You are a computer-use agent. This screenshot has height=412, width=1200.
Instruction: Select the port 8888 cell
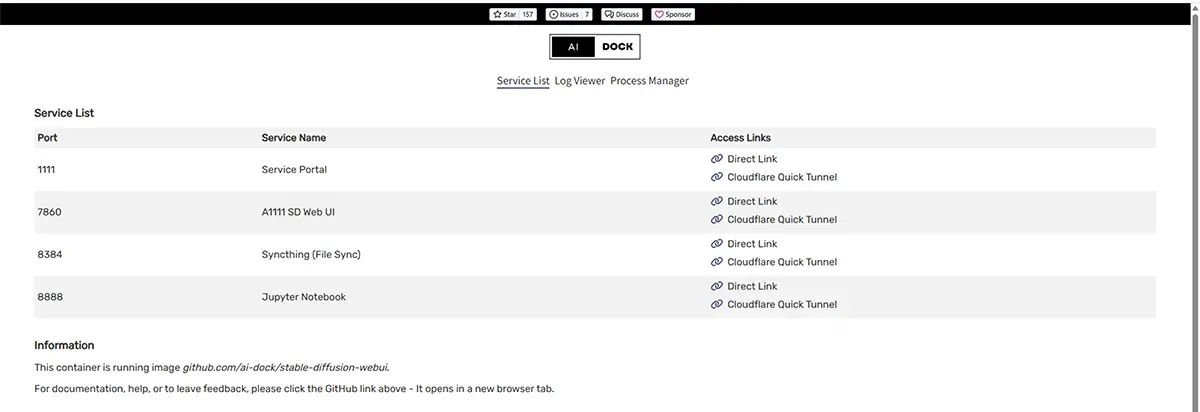click(x=50, y=297)
